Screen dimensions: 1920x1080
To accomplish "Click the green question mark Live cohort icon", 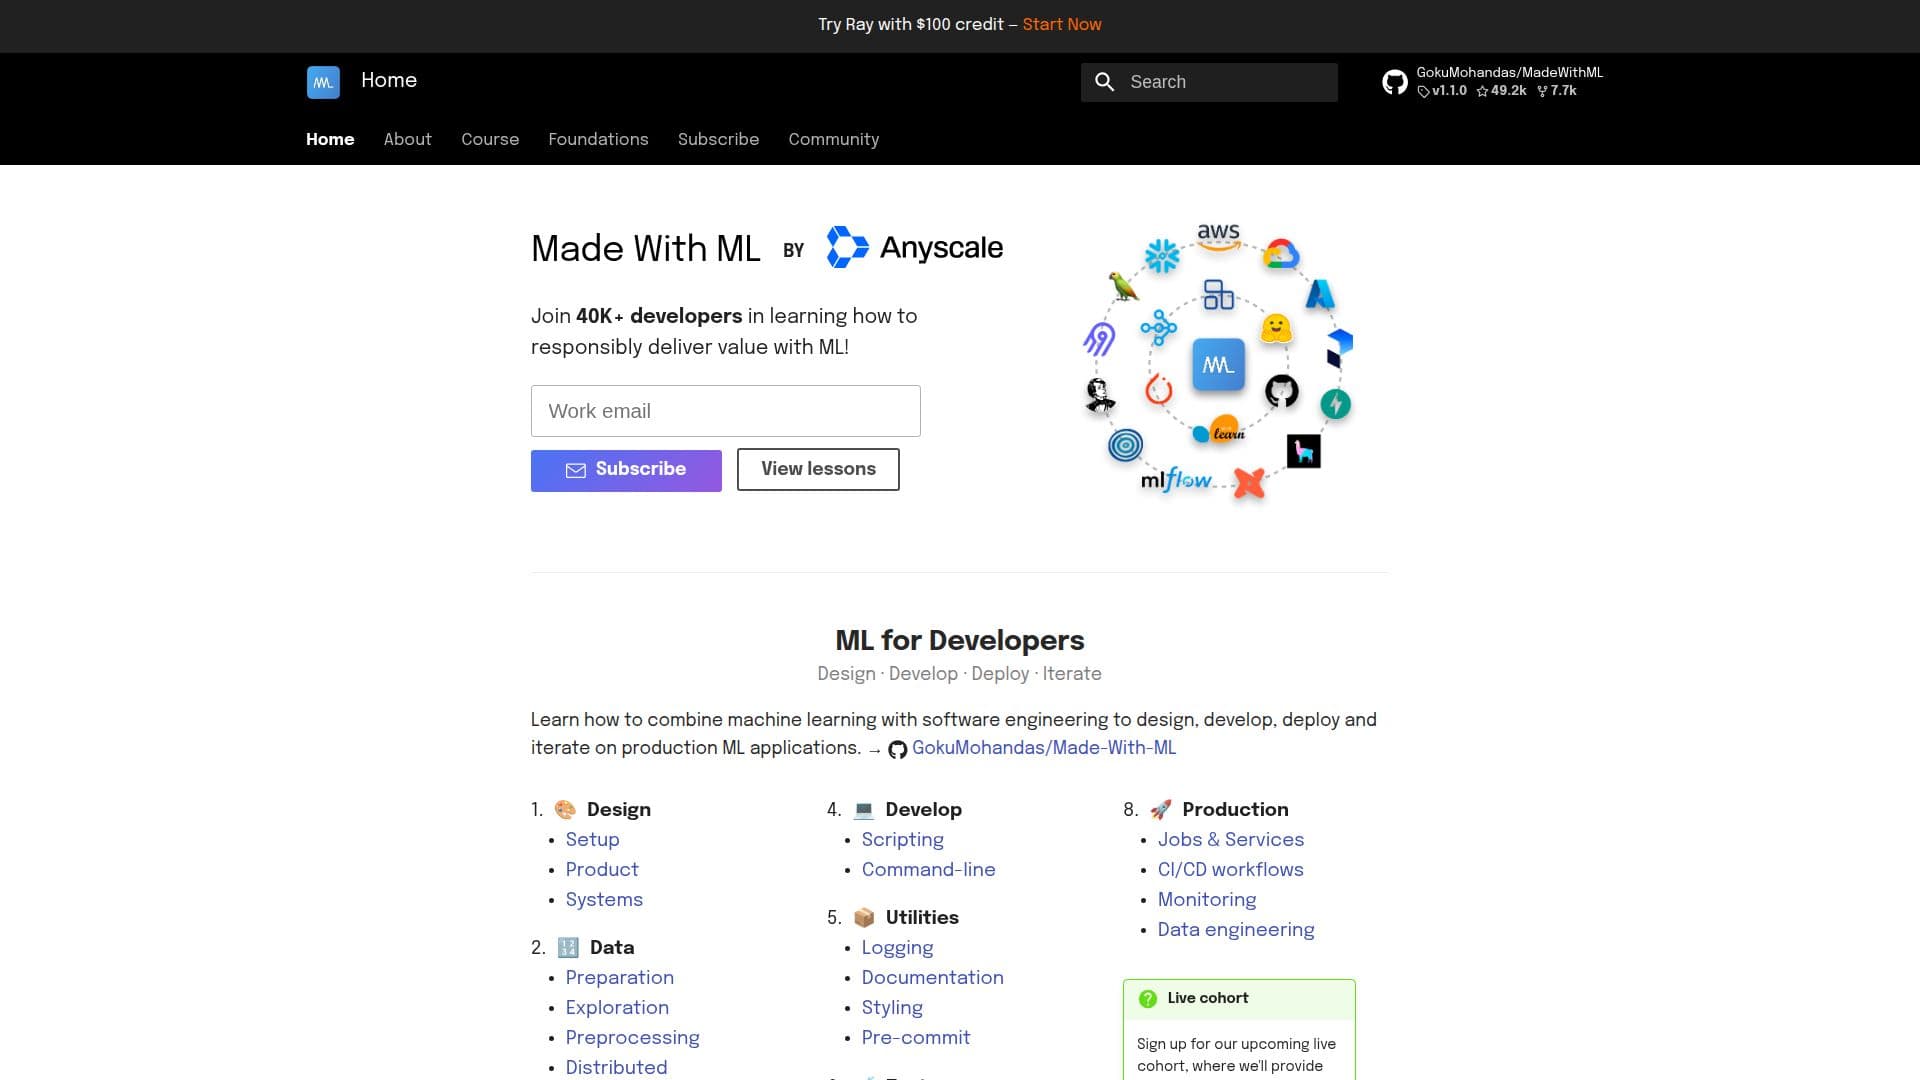I will coord(1148,998).
